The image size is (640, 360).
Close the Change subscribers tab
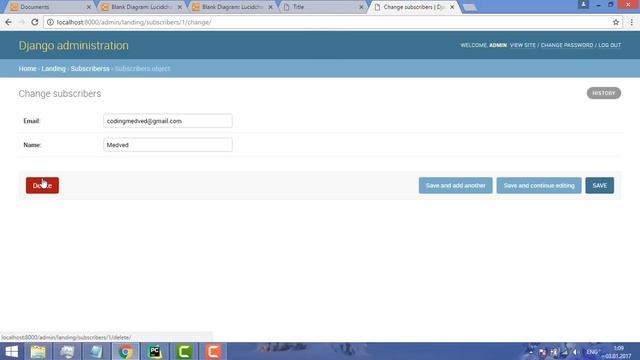(x=452, y=7)
